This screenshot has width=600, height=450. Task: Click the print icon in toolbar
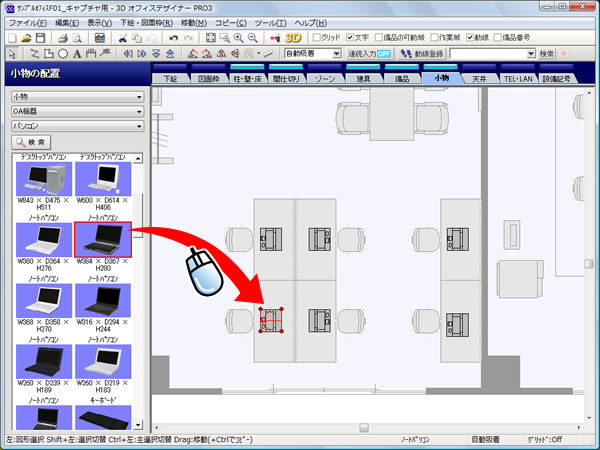point(63,37)
